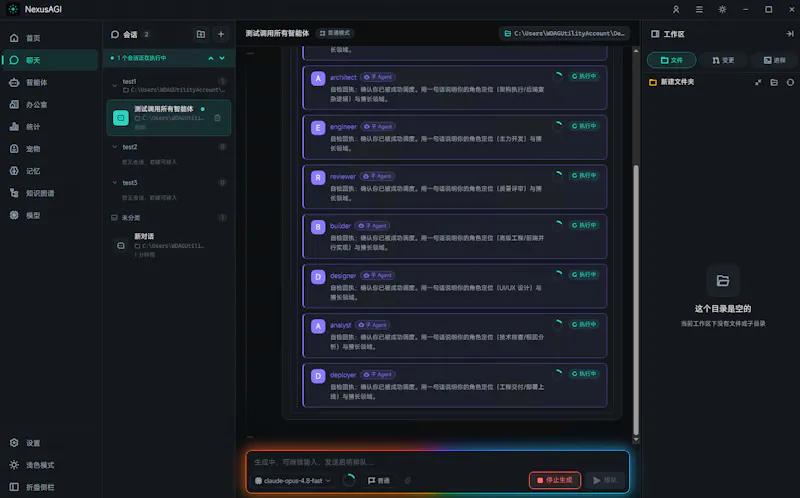Click the engineer sub-agent name
Screen dimensions: 800x498
pyautogui.click(x=343, y=127)
